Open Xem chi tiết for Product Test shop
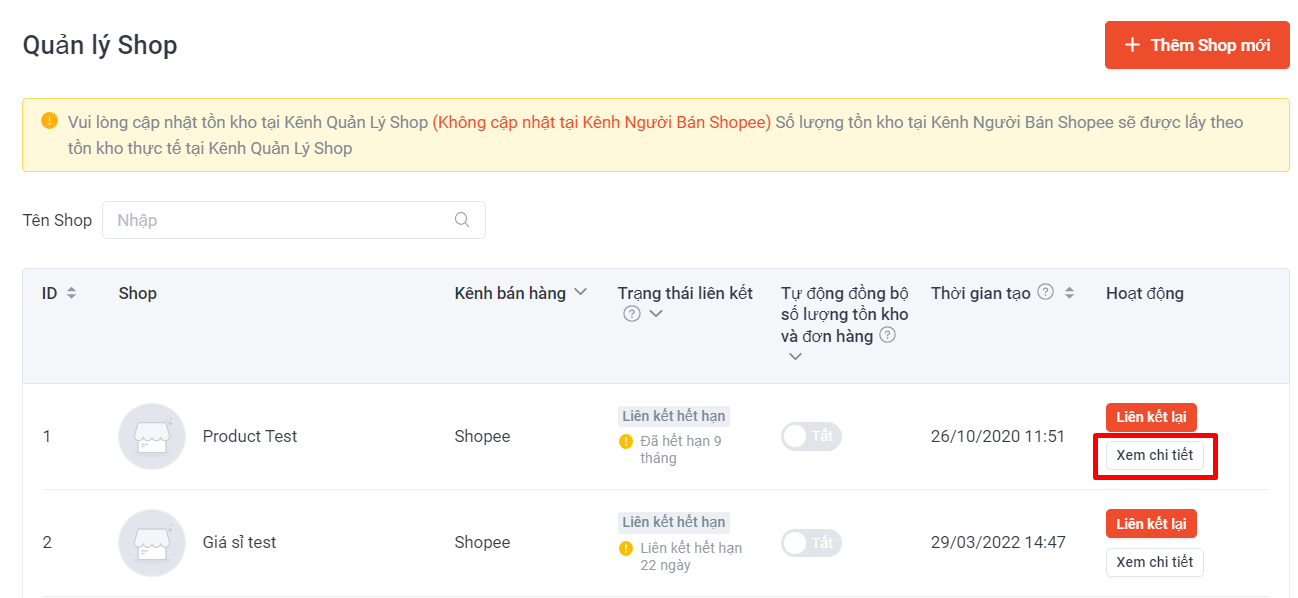Image resolution: width=1298 pixels, height=598 pixels. (x=1154, y=456)
